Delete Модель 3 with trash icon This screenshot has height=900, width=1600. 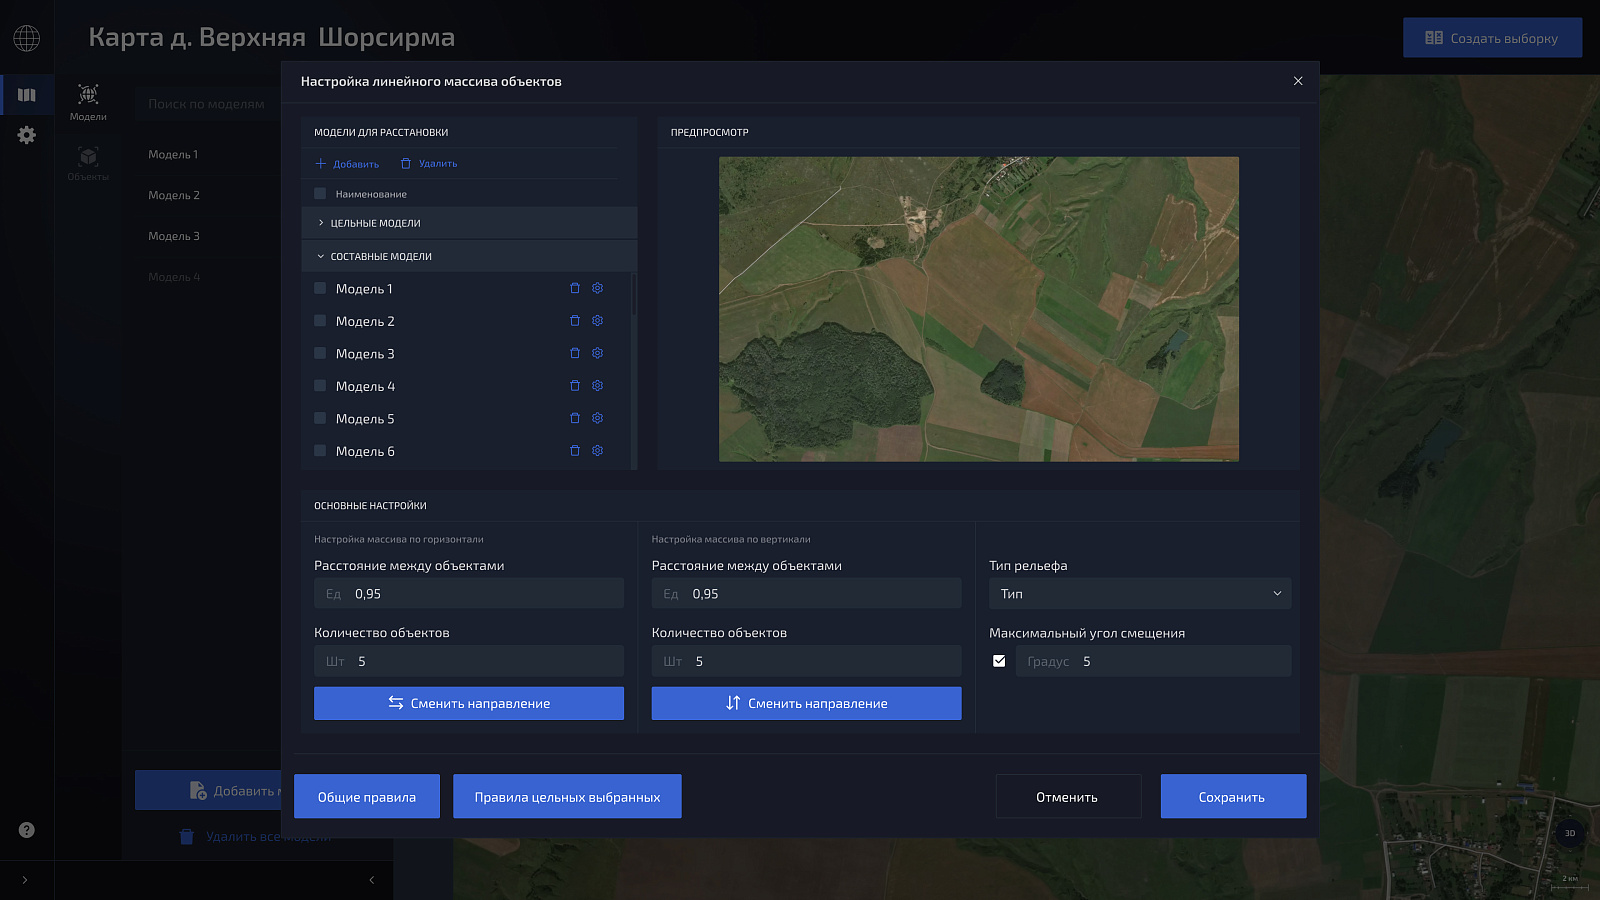[575, 353]
